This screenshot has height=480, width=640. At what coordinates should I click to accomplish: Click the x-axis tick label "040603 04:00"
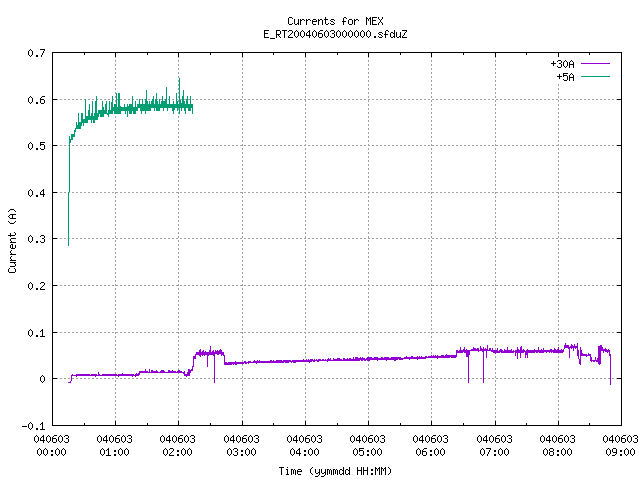click(304, 445)
